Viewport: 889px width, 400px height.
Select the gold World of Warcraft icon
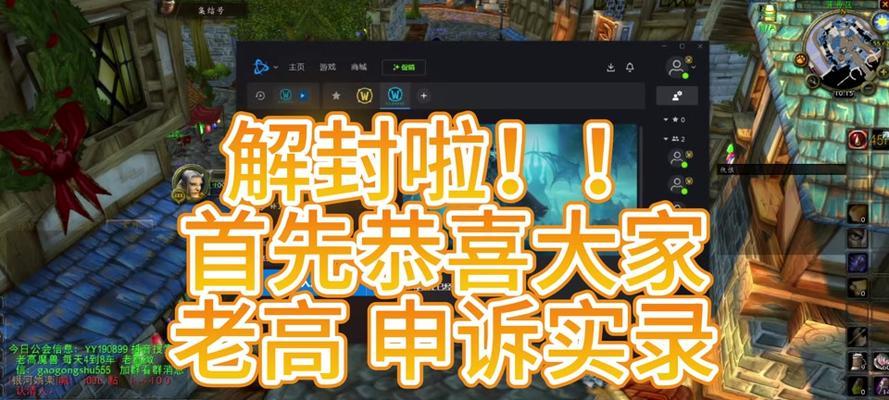point(365,96)
